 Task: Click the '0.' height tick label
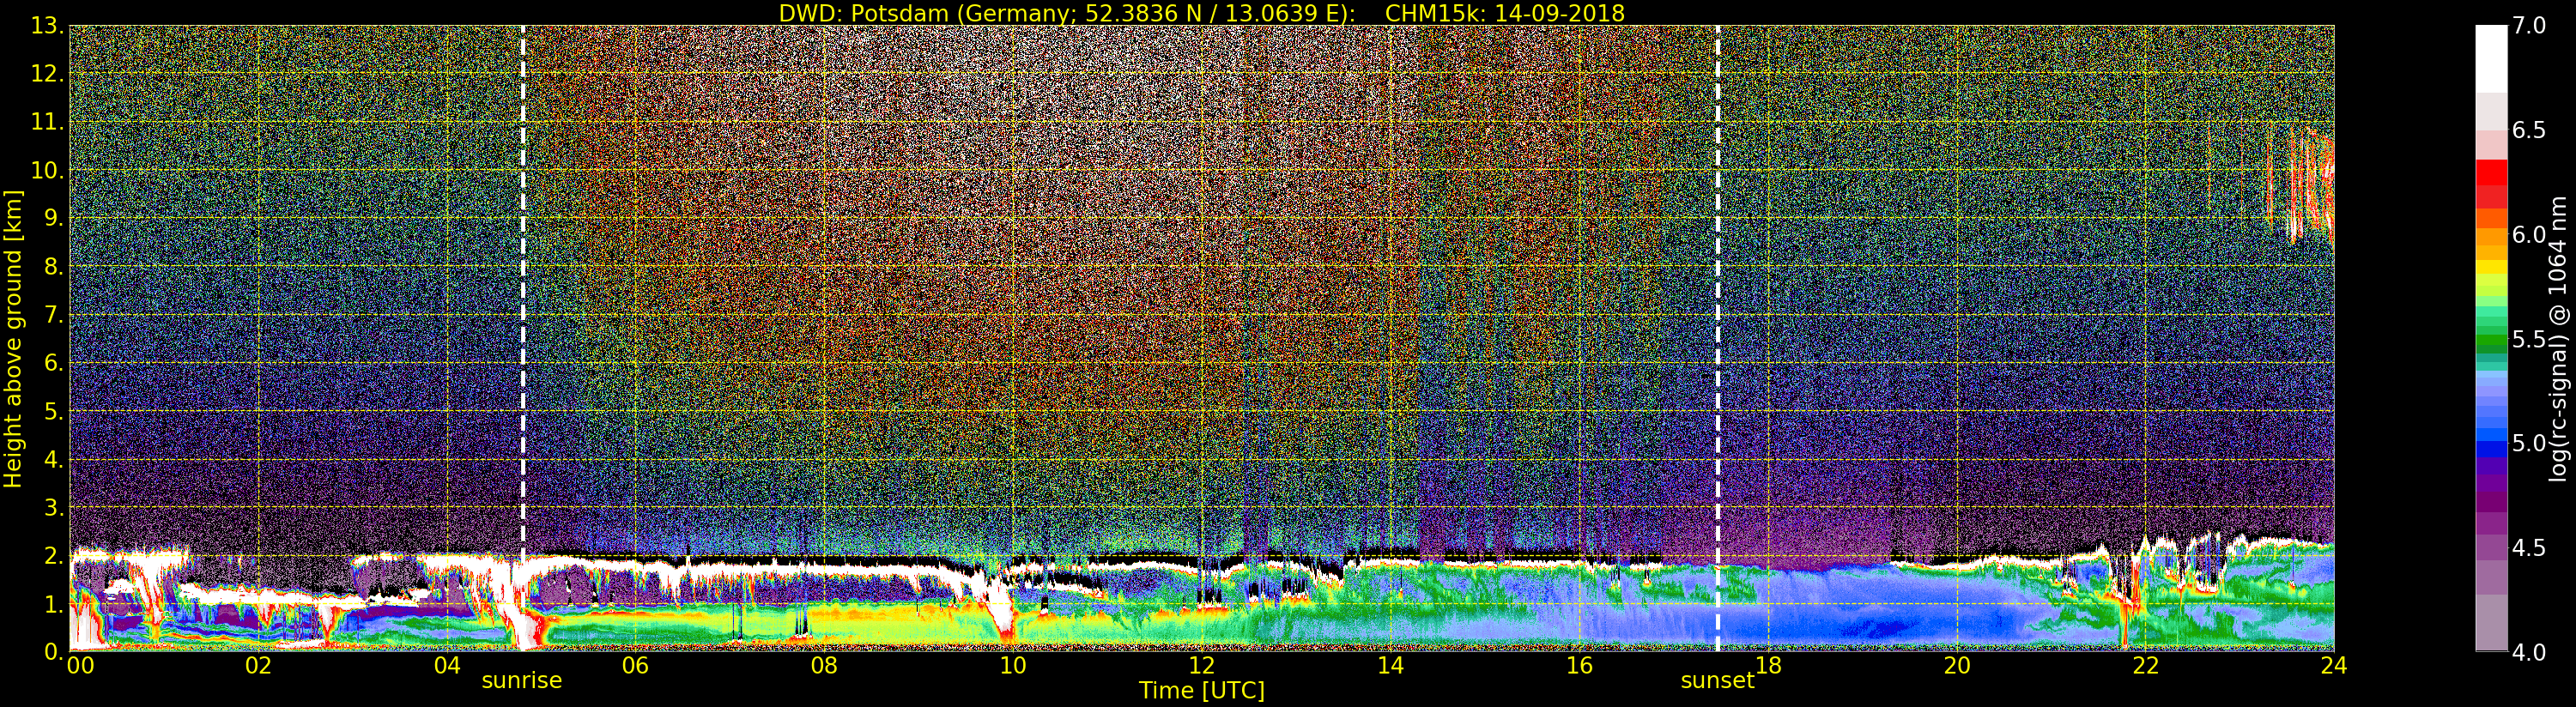54,652
